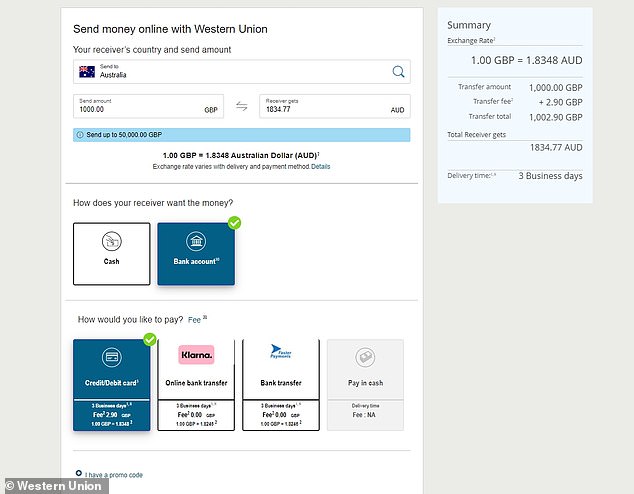Click the Credit/Debit card icon

pyautogui.click(x=112, y=357)
